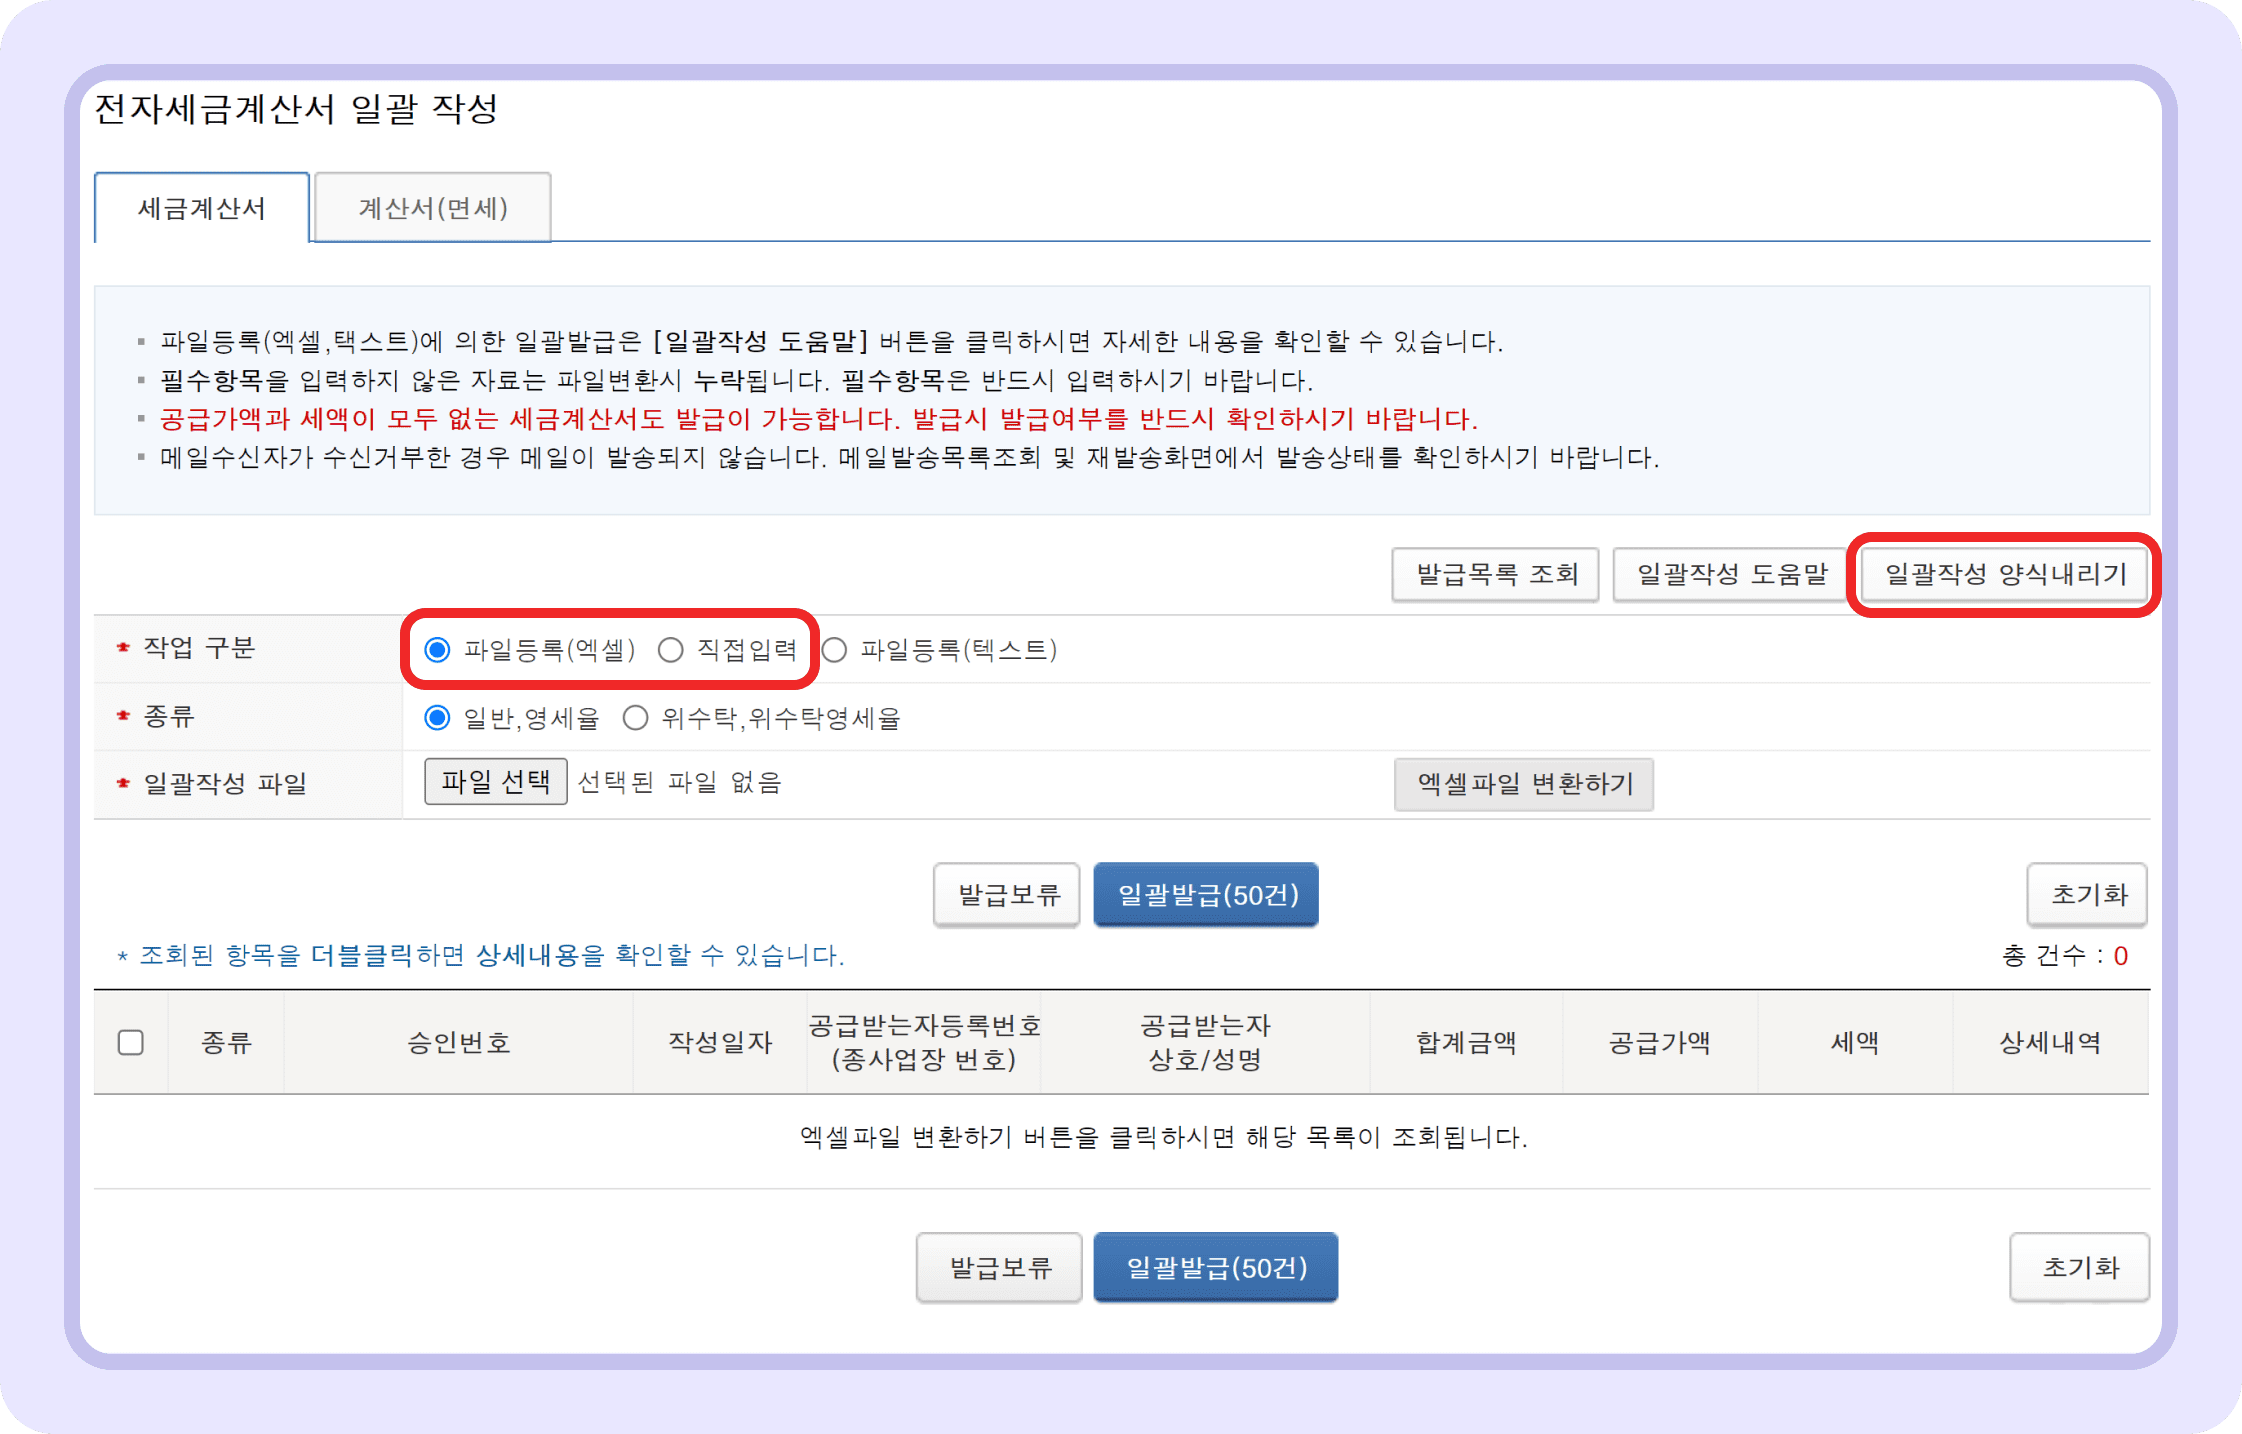Select the 파일등록(텍스트) option
Image resolution: width=2242 pixels, height=1434 pixels.
tap(835, 649)
